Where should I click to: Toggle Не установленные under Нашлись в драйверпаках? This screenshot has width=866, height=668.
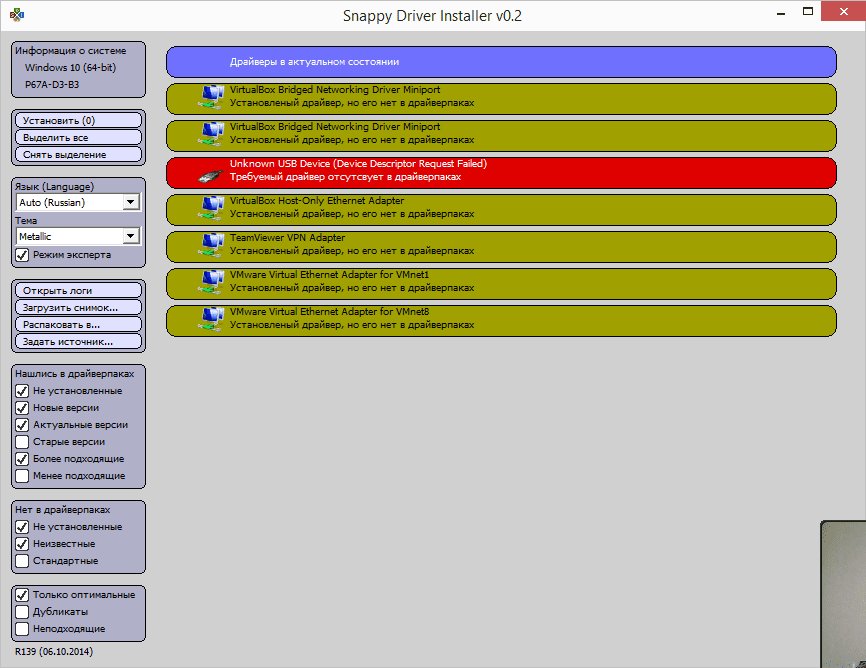tap(22, 391)
